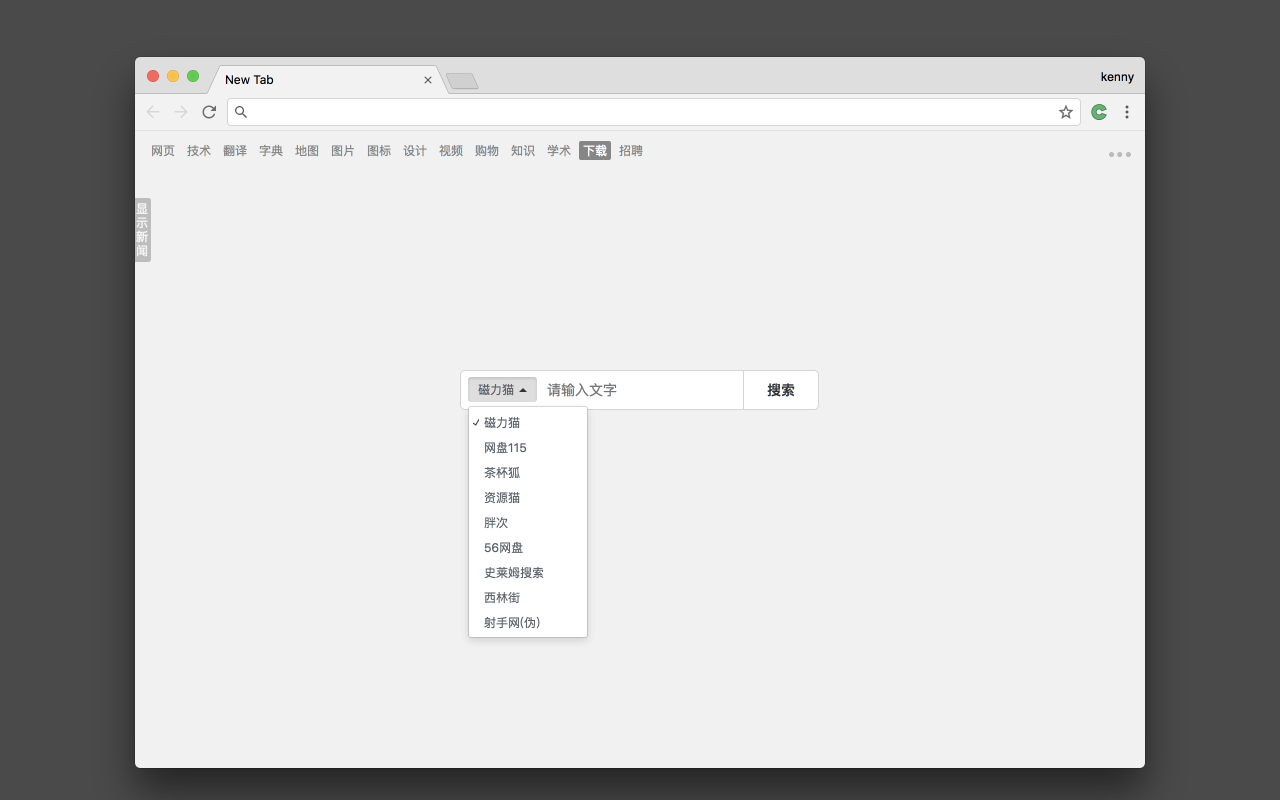The image size is (1280, 800).
Task: Click the 请输入文字 search field
Action: point(640,390)
